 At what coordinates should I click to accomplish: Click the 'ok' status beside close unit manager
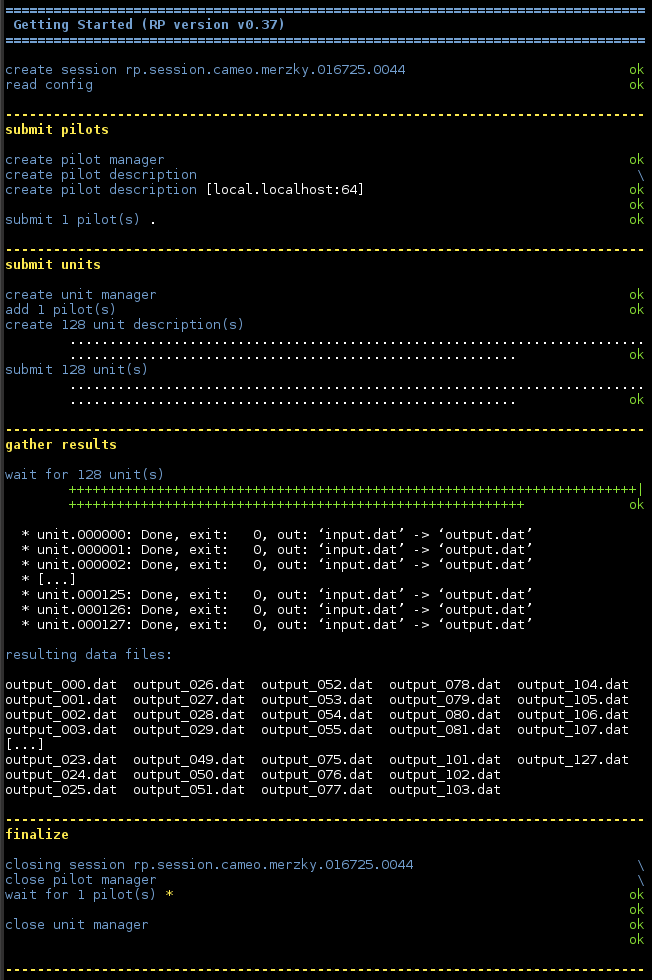[636, 924]
